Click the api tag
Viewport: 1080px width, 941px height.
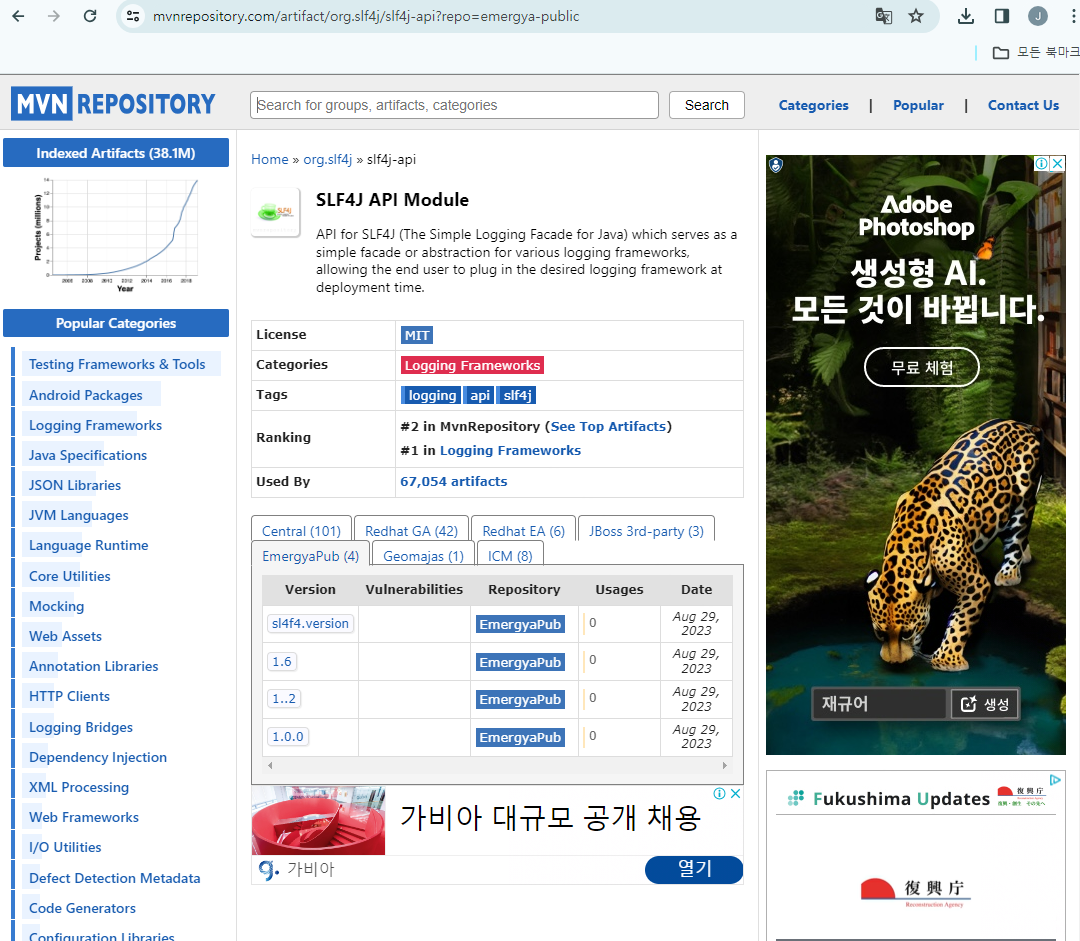coord(479,395)
